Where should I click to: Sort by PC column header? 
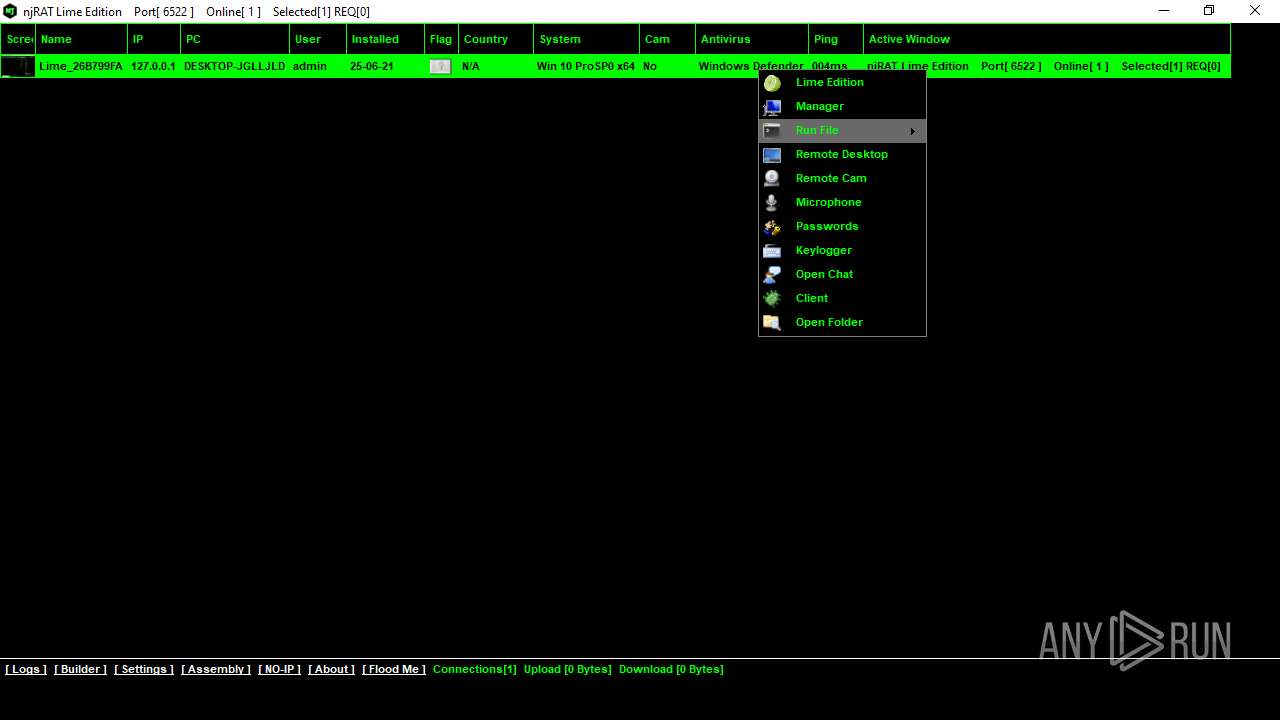point(236,39)
